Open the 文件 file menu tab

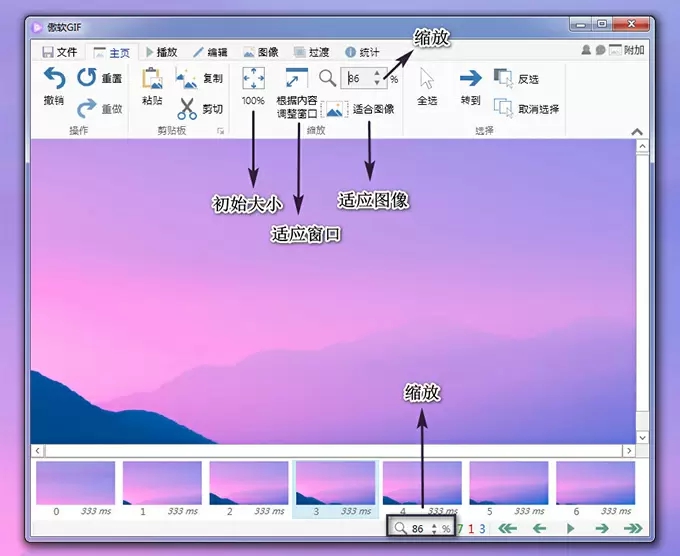[x=58, y=51]
